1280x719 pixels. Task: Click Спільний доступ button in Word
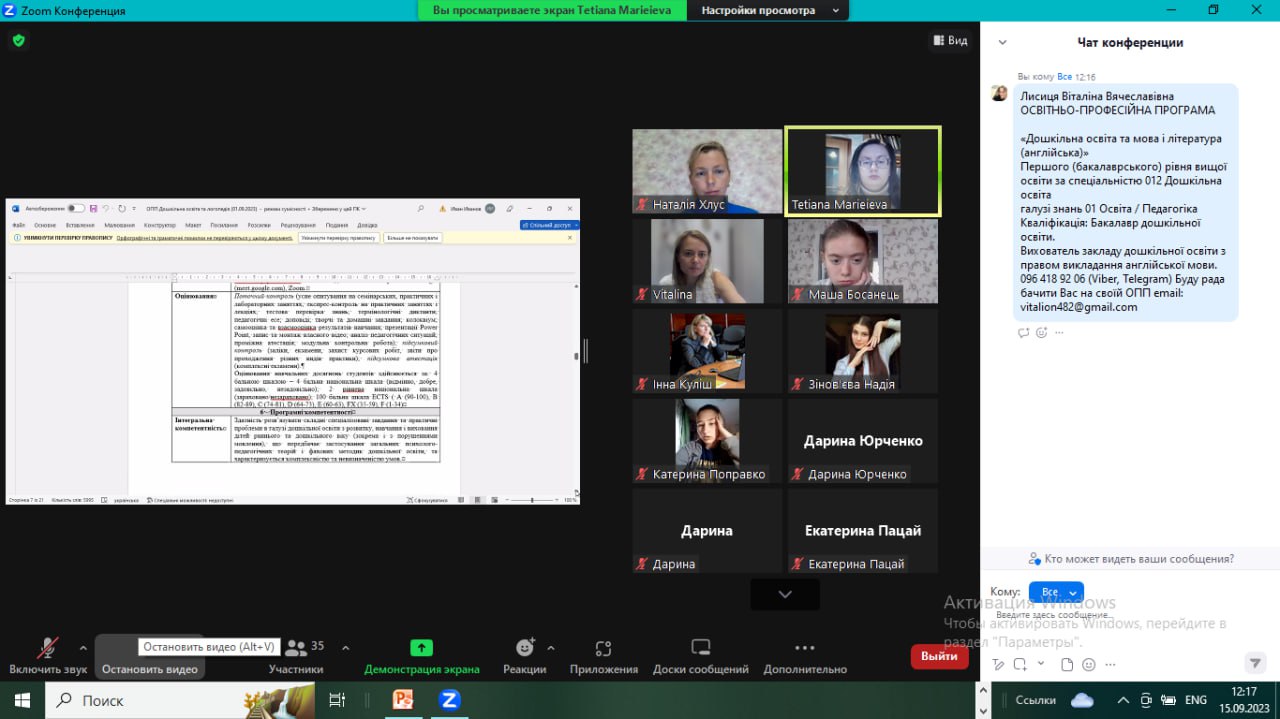tap(548, 225)
